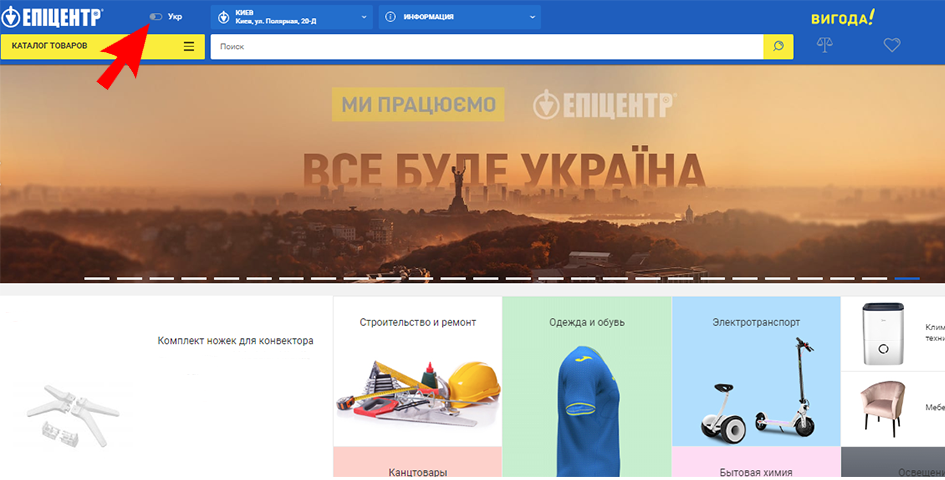Click into the Поиск search field

pyautogui.click(x=485, y=46)
